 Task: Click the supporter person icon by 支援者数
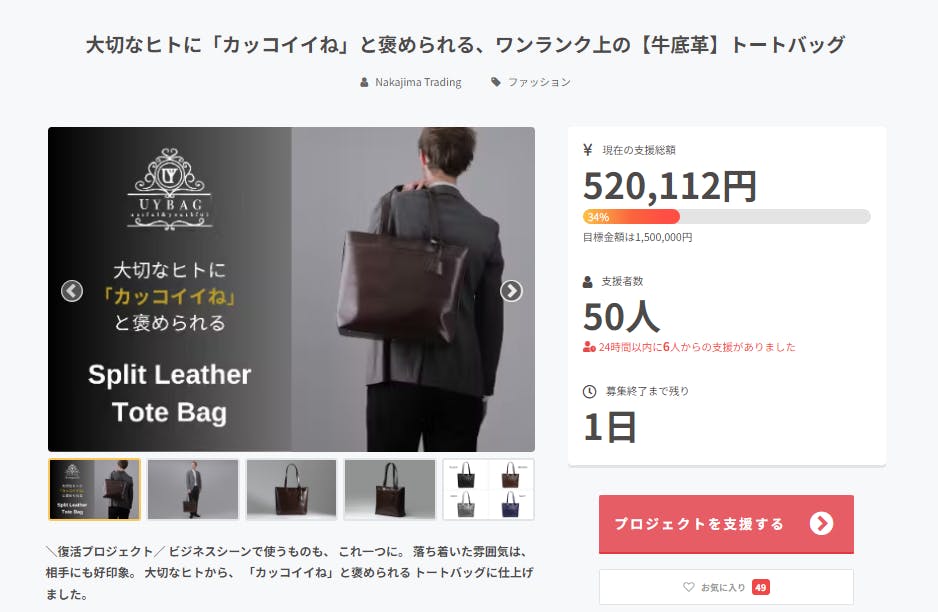coord(587,281)
